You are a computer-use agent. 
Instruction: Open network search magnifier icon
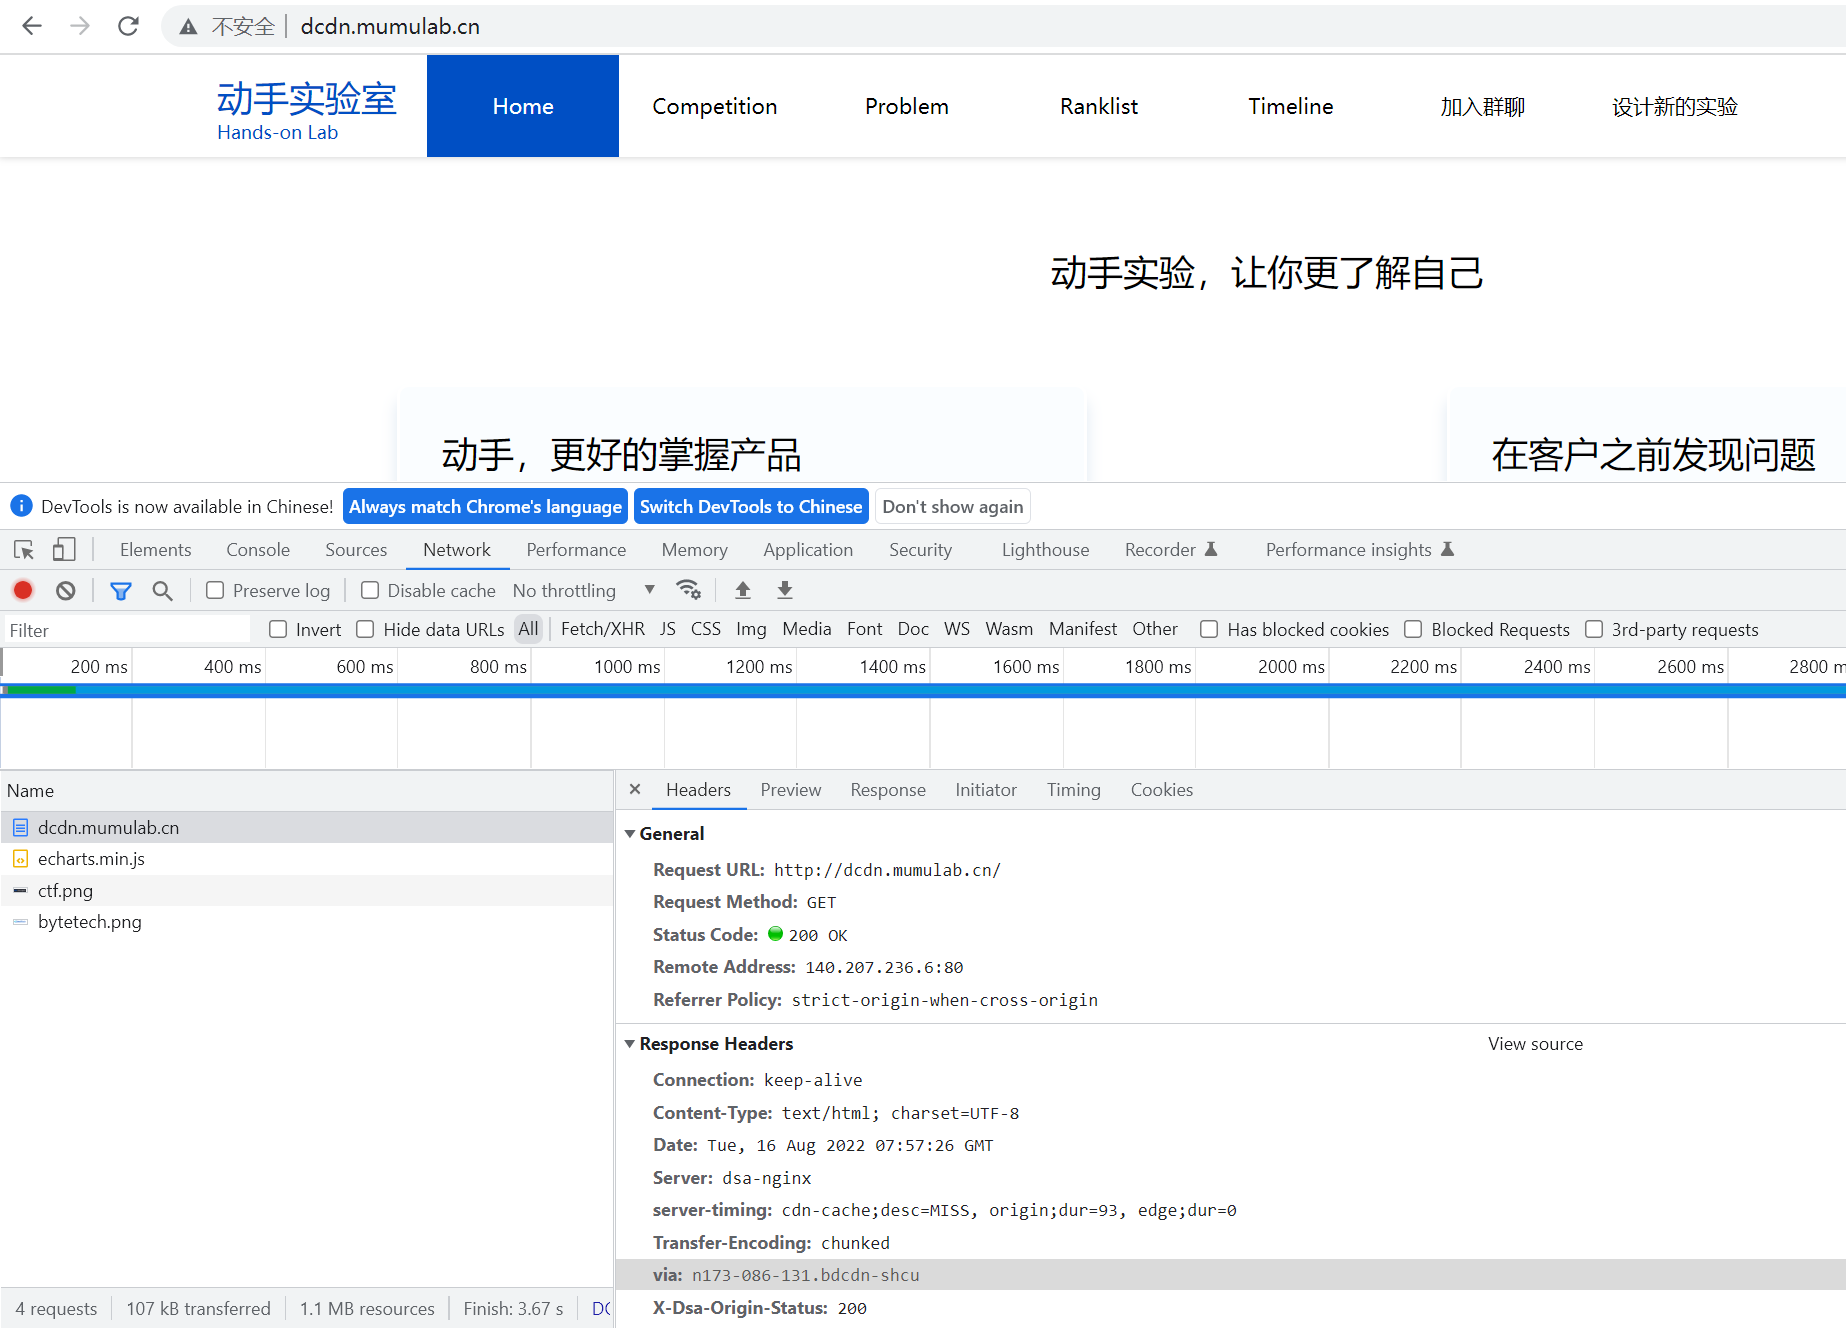pos(162,591)
